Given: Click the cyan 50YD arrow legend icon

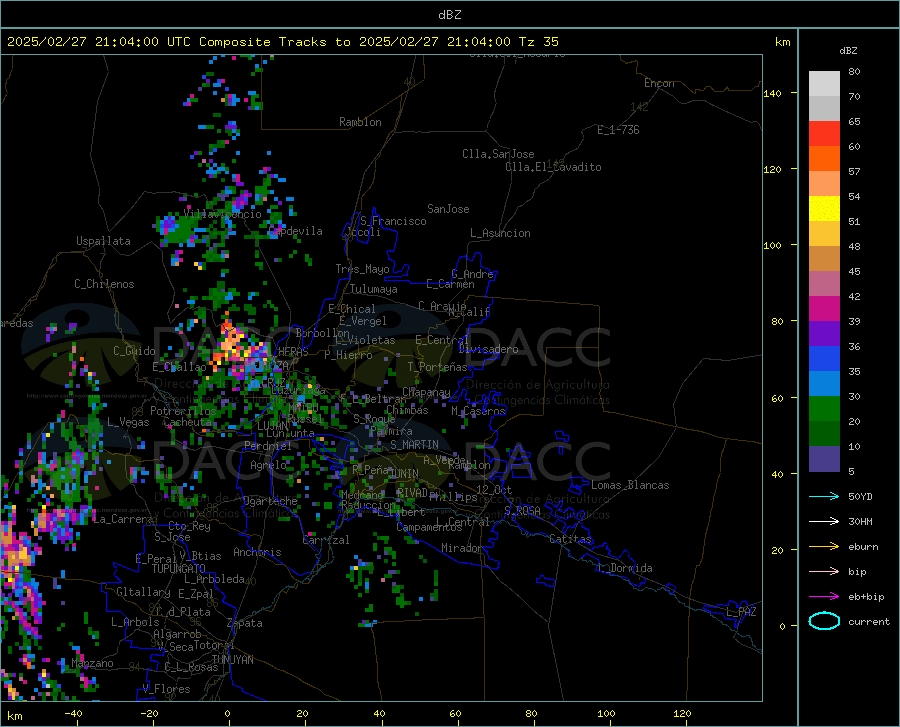Looking at the screenshot, I should 824,496.
